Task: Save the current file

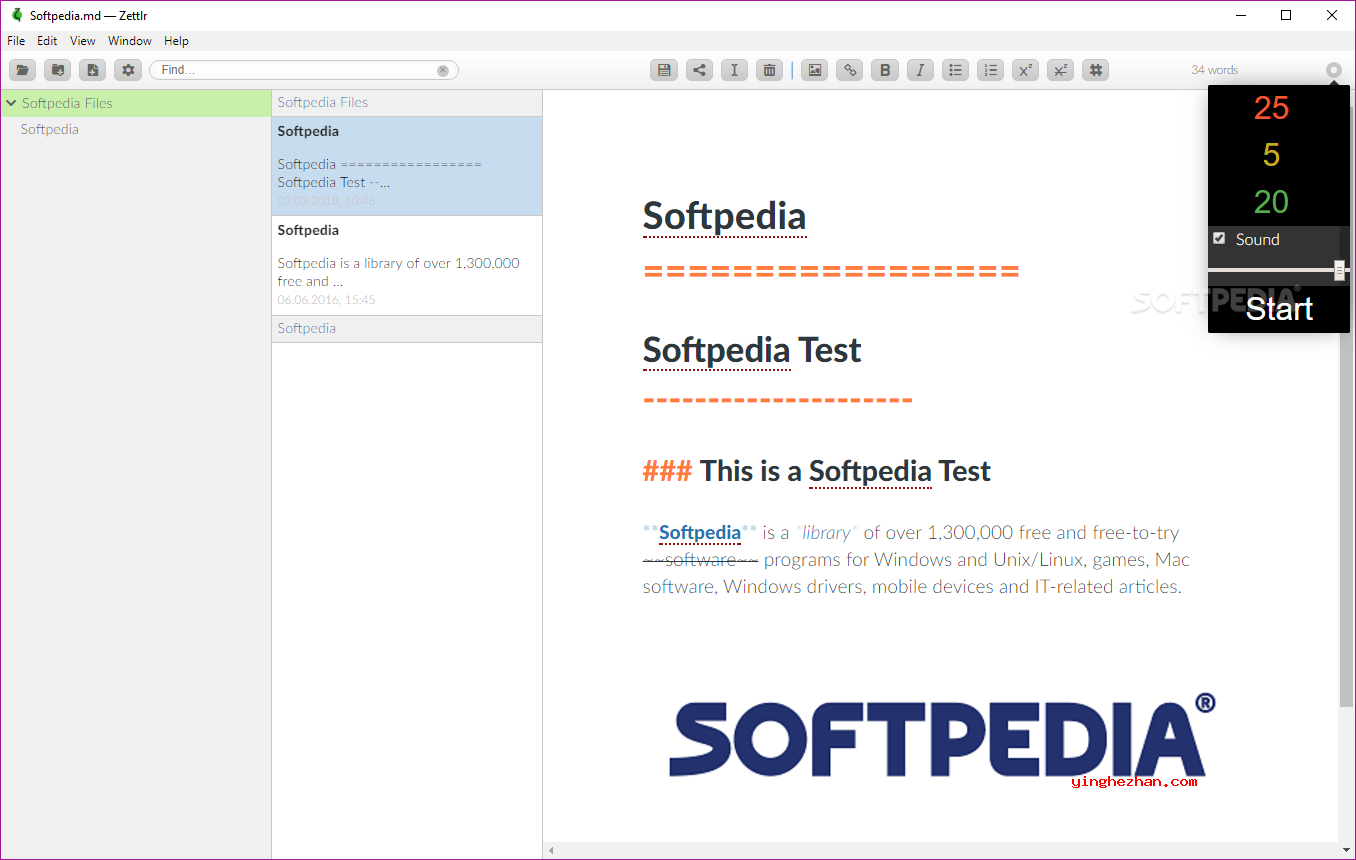Action: pyautogui.click(x=664, y=70)
